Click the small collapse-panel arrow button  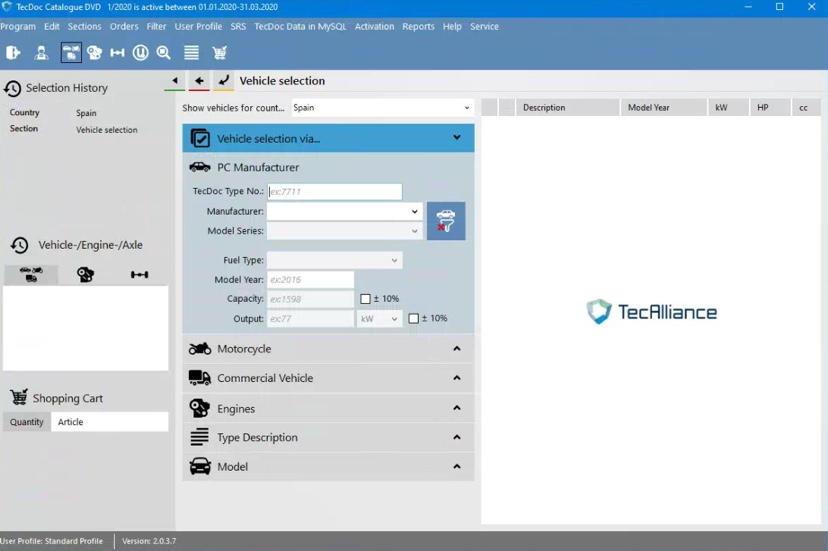pos(175,81)
